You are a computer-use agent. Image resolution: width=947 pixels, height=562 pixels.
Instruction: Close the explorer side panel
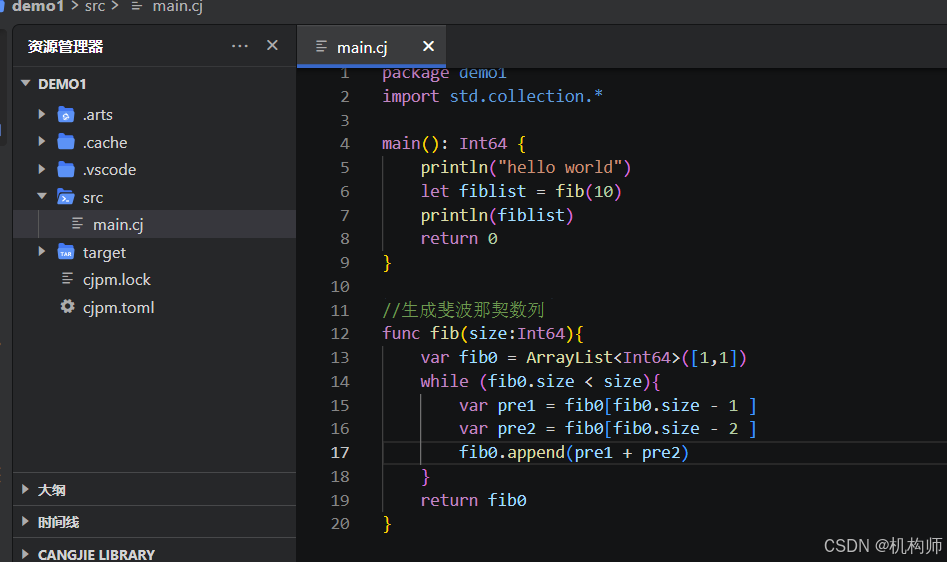pyautogui.click(x=272, y=45)
